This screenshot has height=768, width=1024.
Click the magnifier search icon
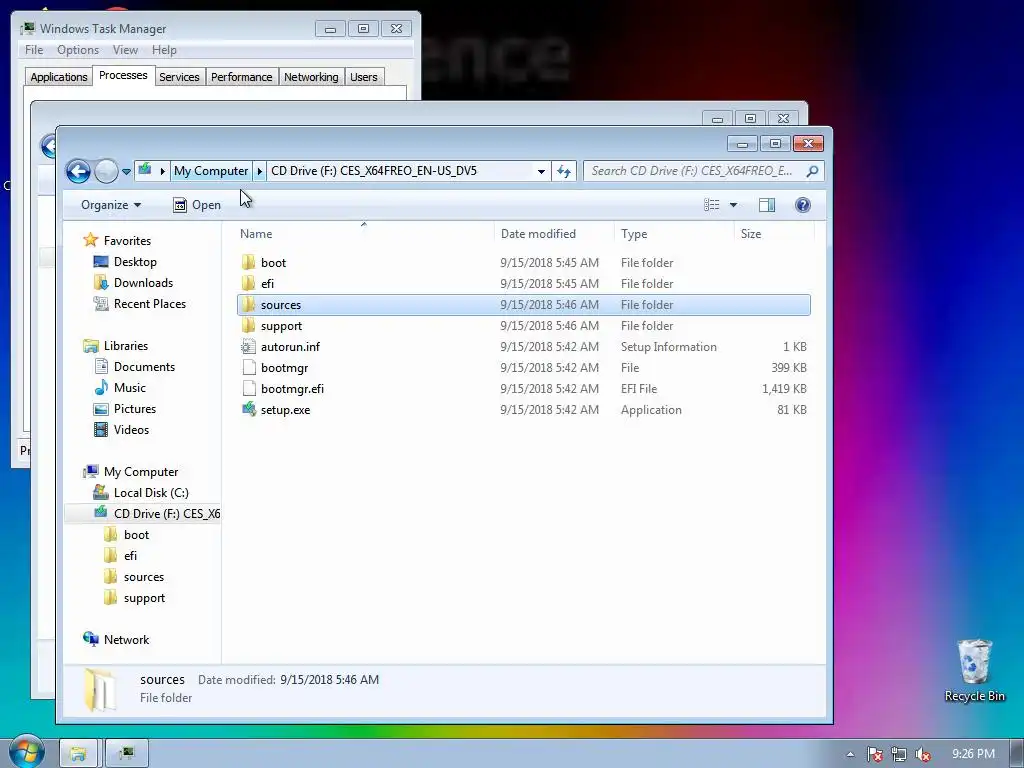coord(812,171)
